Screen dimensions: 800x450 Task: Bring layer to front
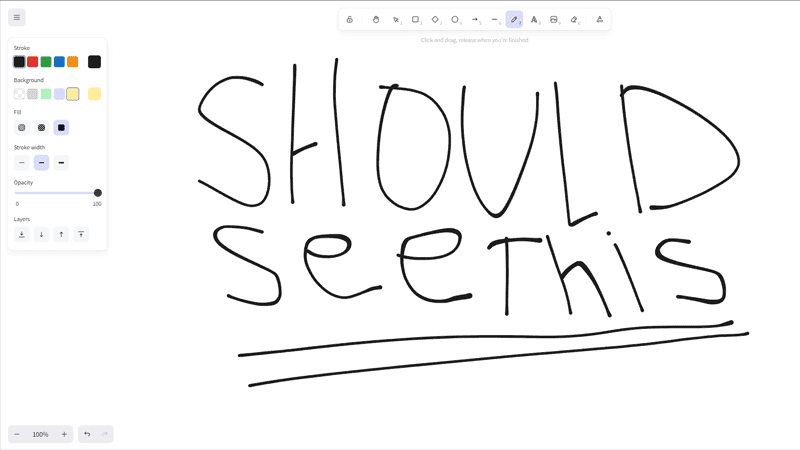(81, 235)
